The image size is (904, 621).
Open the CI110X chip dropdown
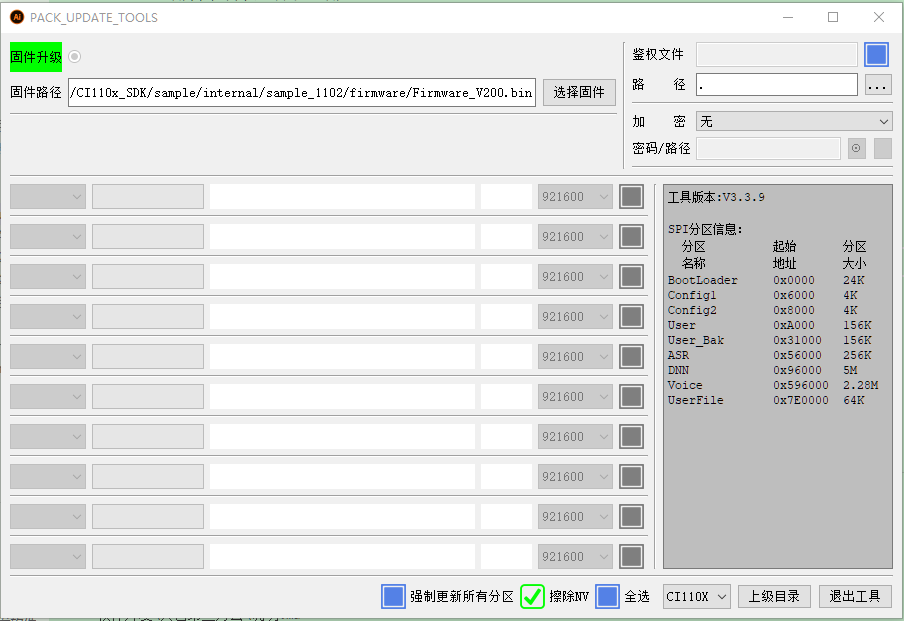(x=696, y=596)
